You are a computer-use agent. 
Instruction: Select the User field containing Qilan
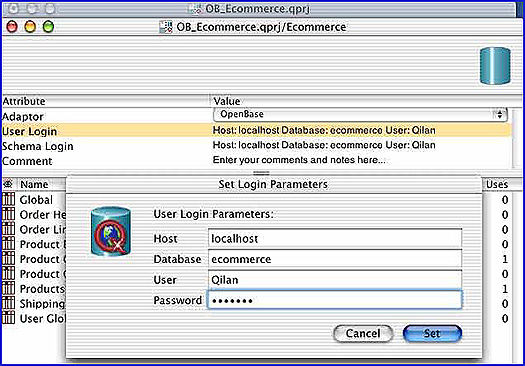(335, 280)
